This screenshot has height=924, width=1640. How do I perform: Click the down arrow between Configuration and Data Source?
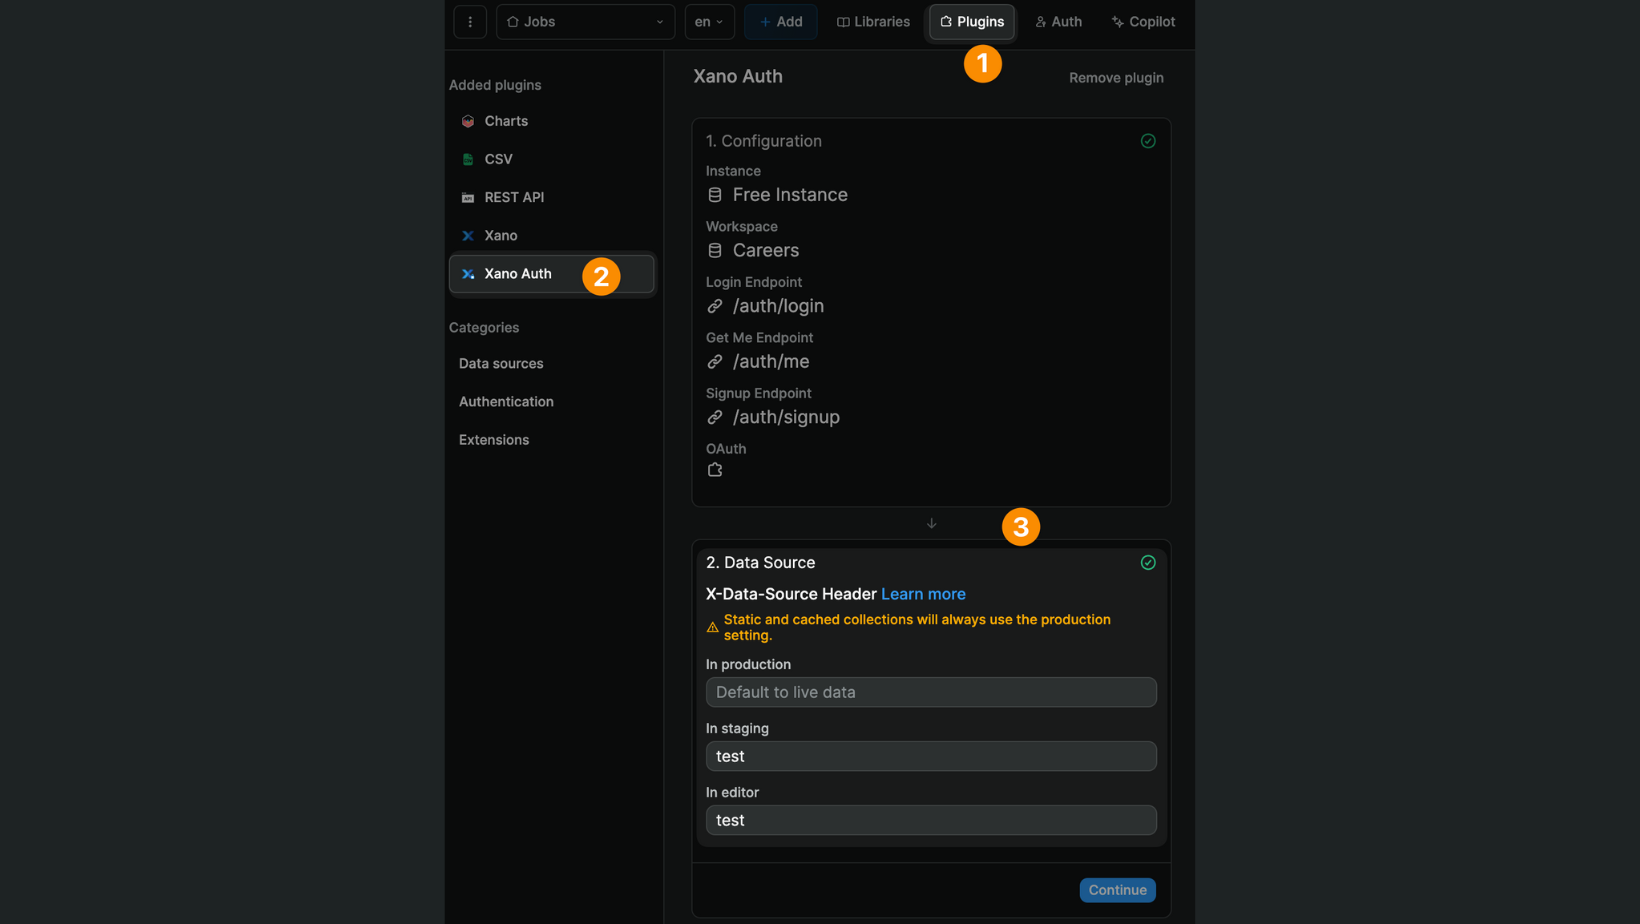click(931, 523)
